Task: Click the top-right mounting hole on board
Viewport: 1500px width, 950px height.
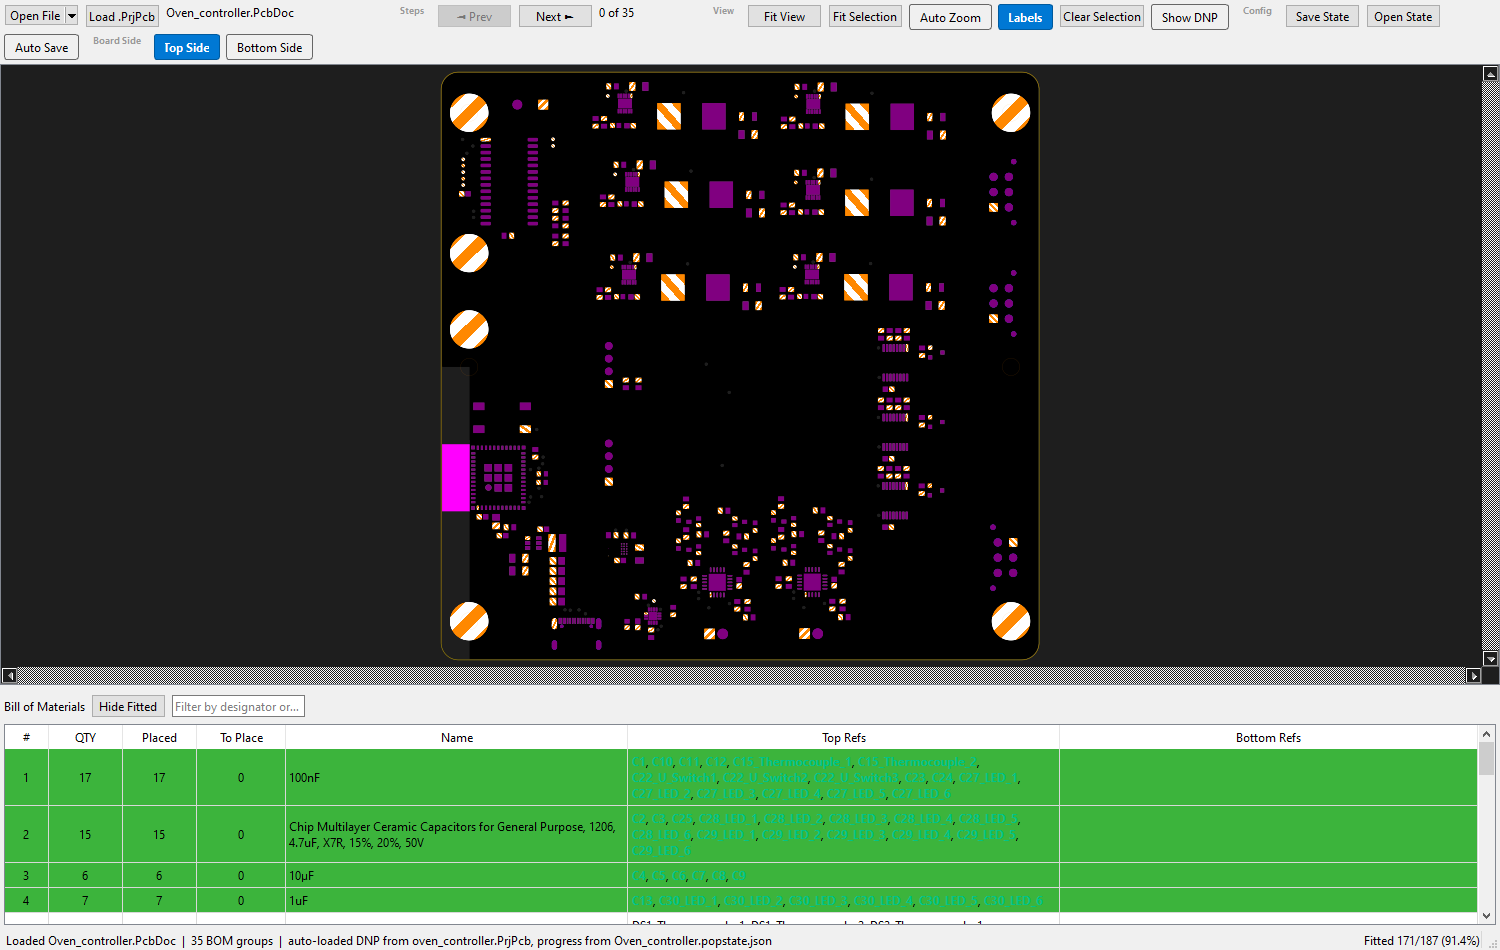Action: (1010, 113)
